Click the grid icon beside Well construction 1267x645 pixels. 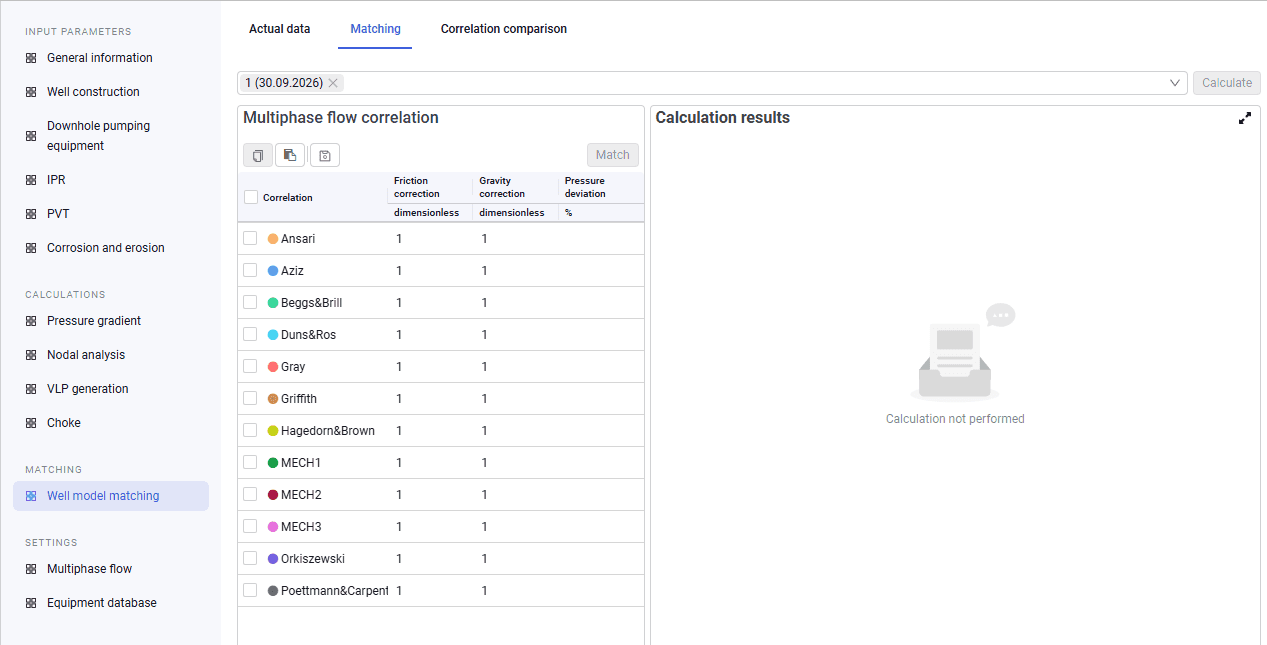pyautogui.click(x=31, y=92)
